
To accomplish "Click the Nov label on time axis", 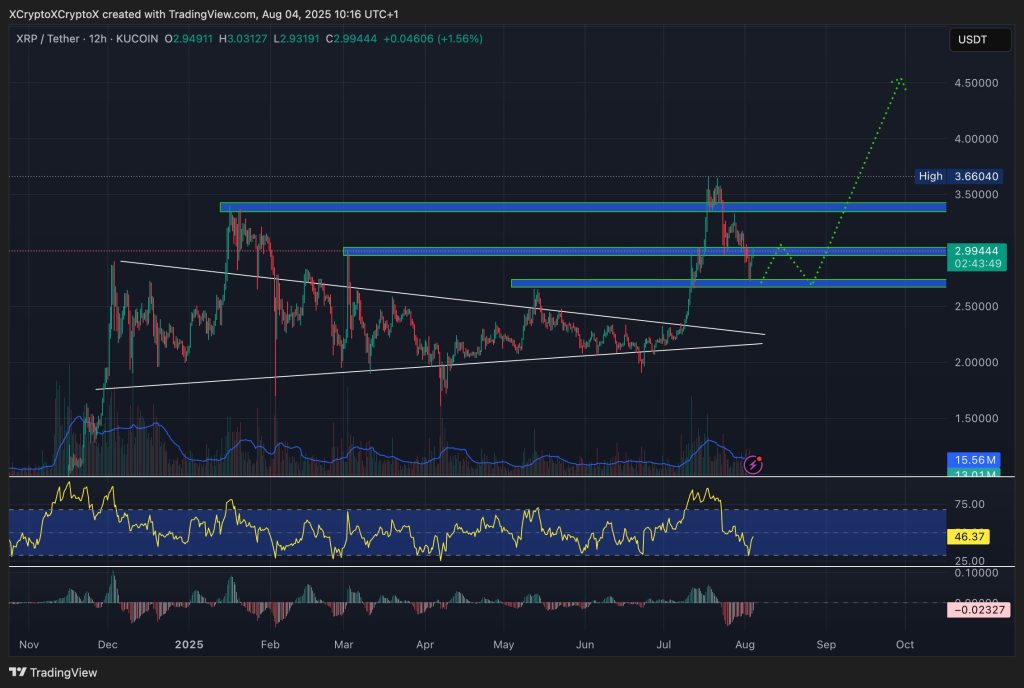I will click(28, 646).
